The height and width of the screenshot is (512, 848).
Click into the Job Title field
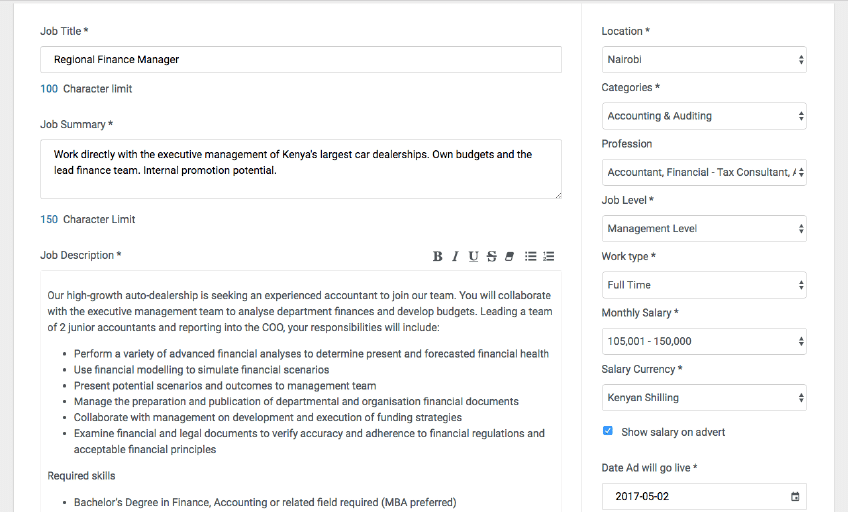[x=300, y=60]
